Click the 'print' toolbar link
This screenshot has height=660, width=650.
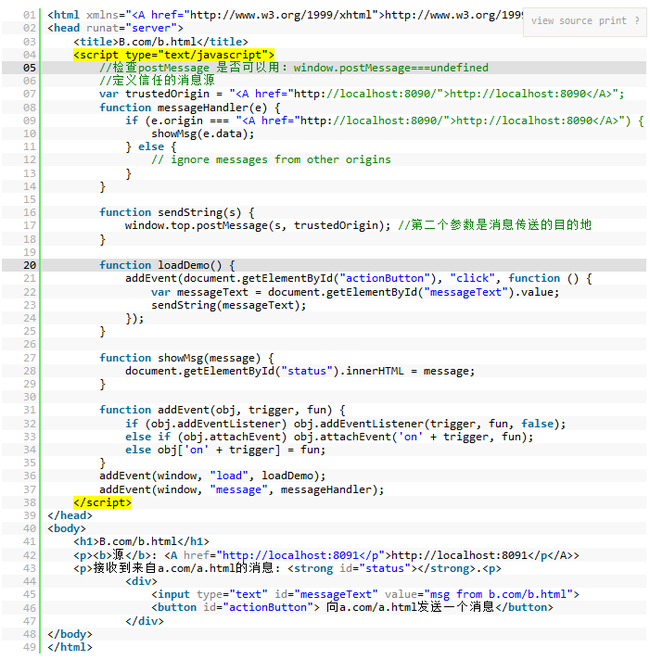point(613,21)
